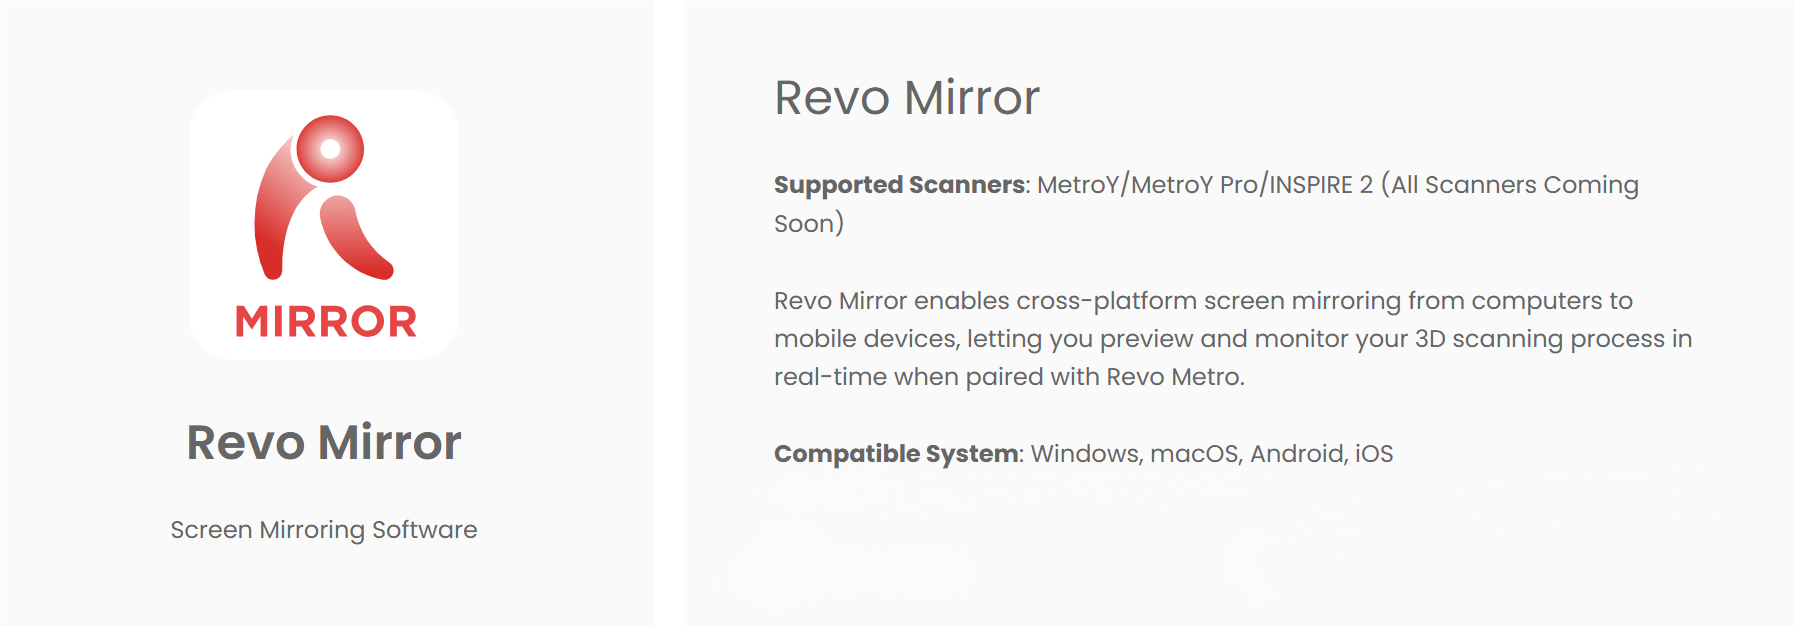Click the bold Compatible System label
Viewport: 1801px width, 626px height.
pyautogui.click(x=896, y=454)
